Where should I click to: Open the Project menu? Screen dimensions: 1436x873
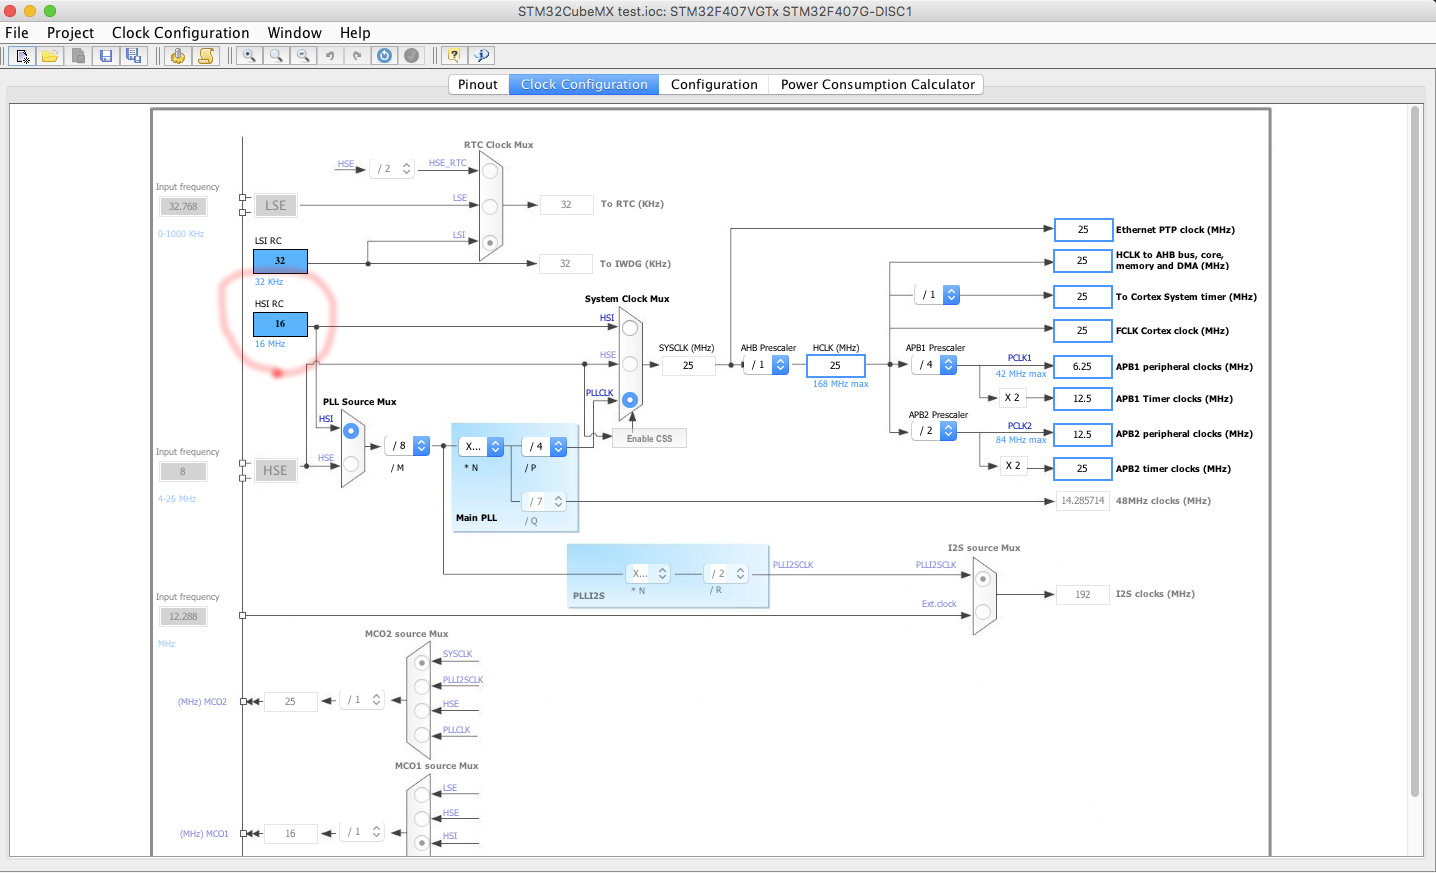[x=70, y=32]
